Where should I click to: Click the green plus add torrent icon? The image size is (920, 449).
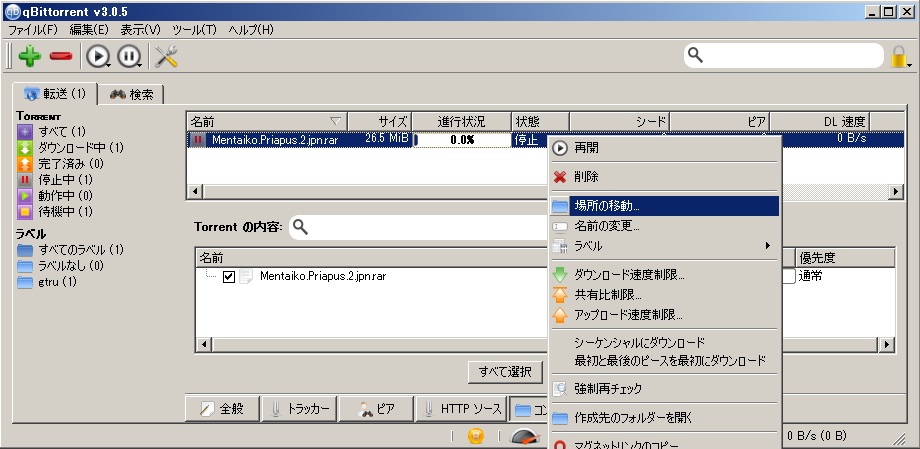tap(29, 56)
